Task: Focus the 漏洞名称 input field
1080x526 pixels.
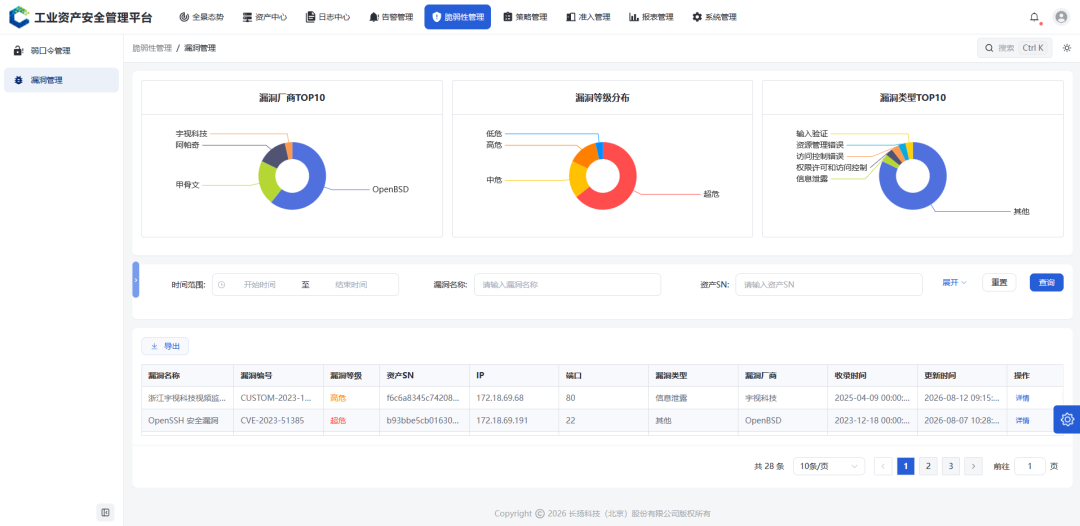Action: pyautogui.click(x=568, y=284)
